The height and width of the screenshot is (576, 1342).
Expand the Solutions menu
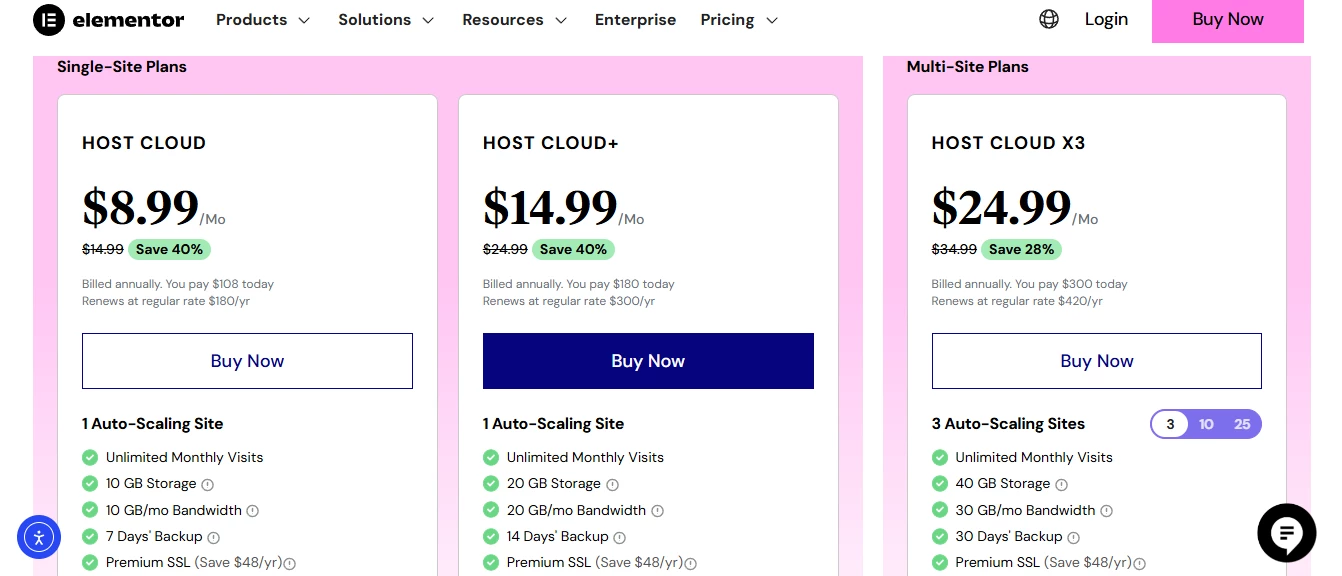click(x=386, y=20)
